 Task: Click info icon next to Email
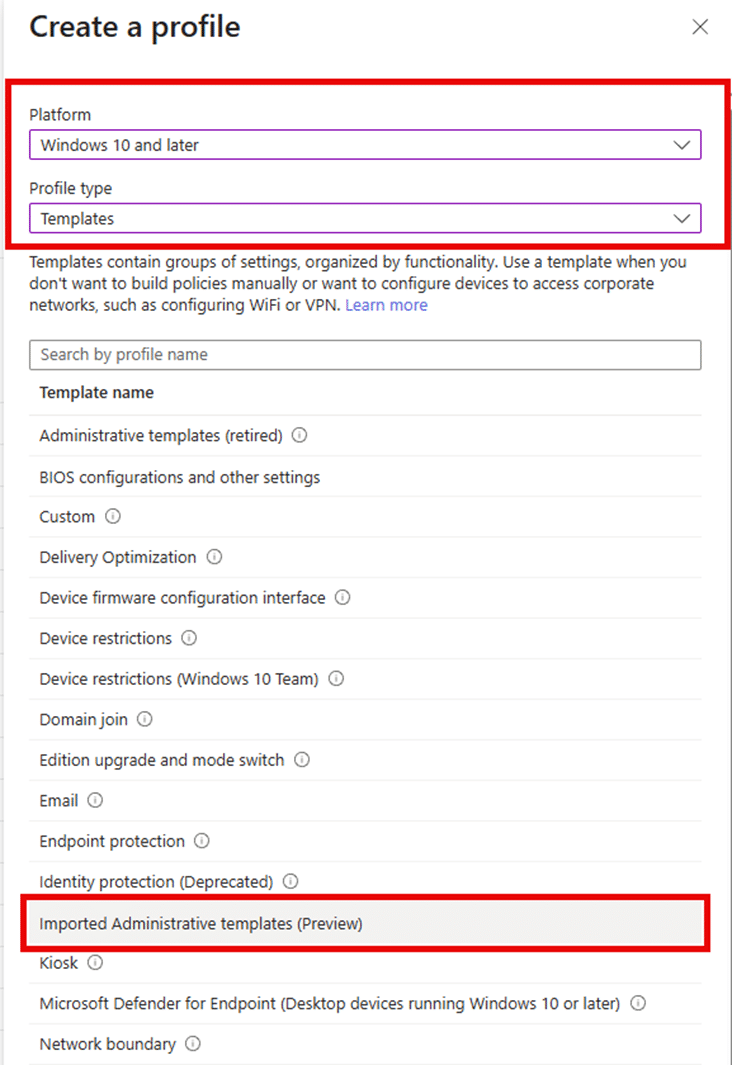click(x=95, y=800)
